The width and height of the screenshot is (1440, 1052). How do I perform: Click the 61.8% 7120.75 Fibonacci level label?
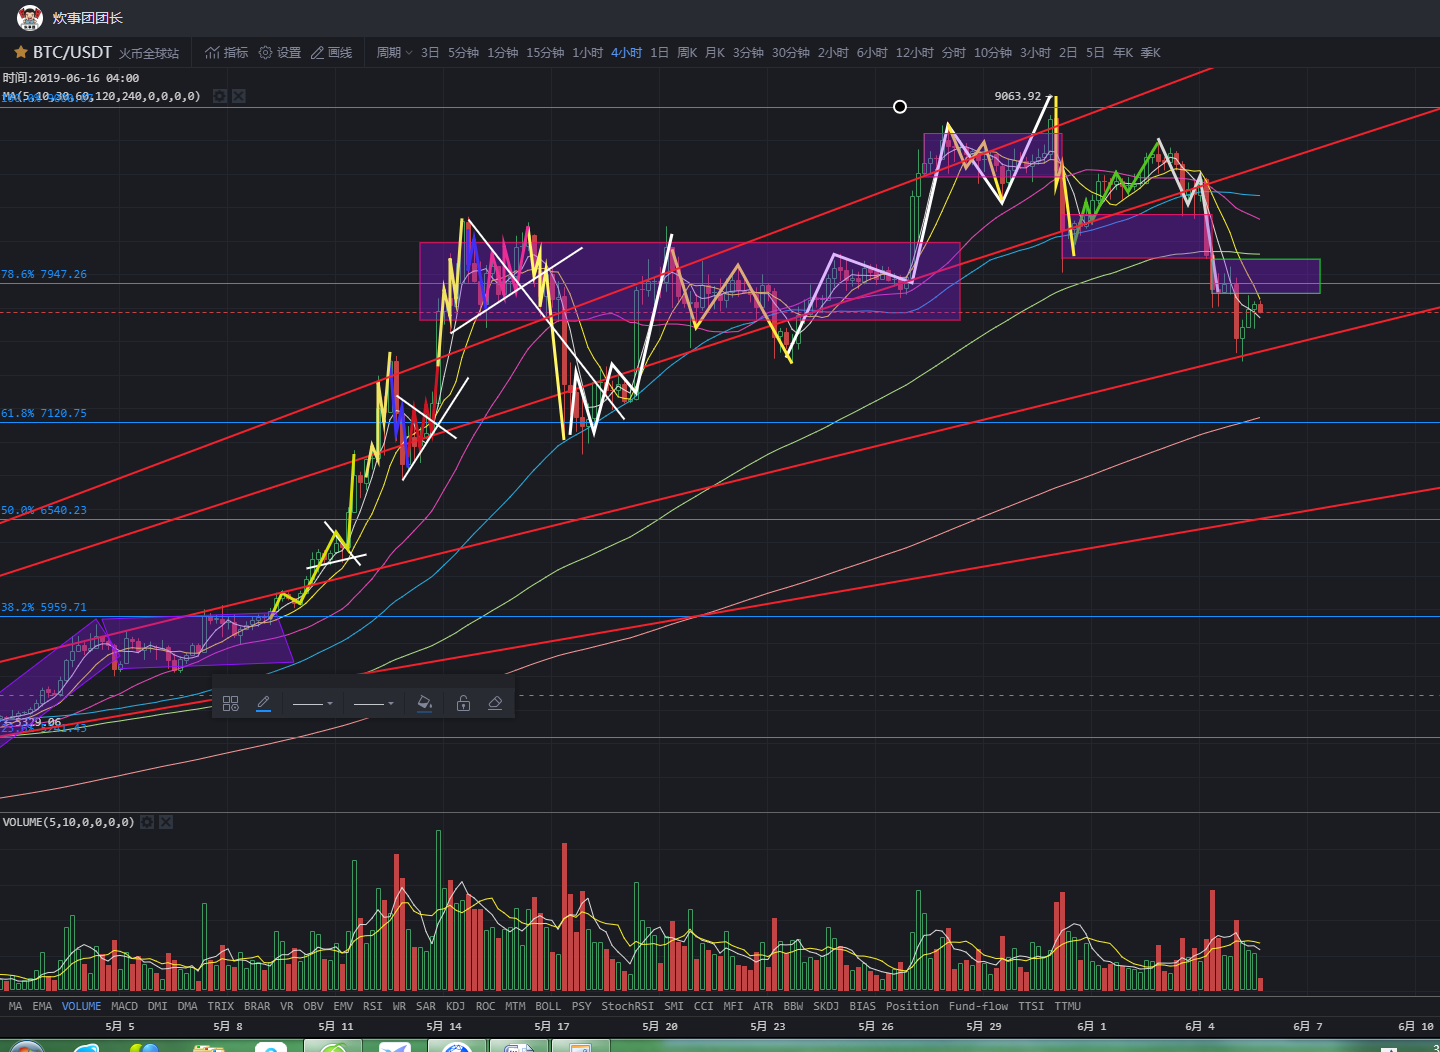(44, 413)
